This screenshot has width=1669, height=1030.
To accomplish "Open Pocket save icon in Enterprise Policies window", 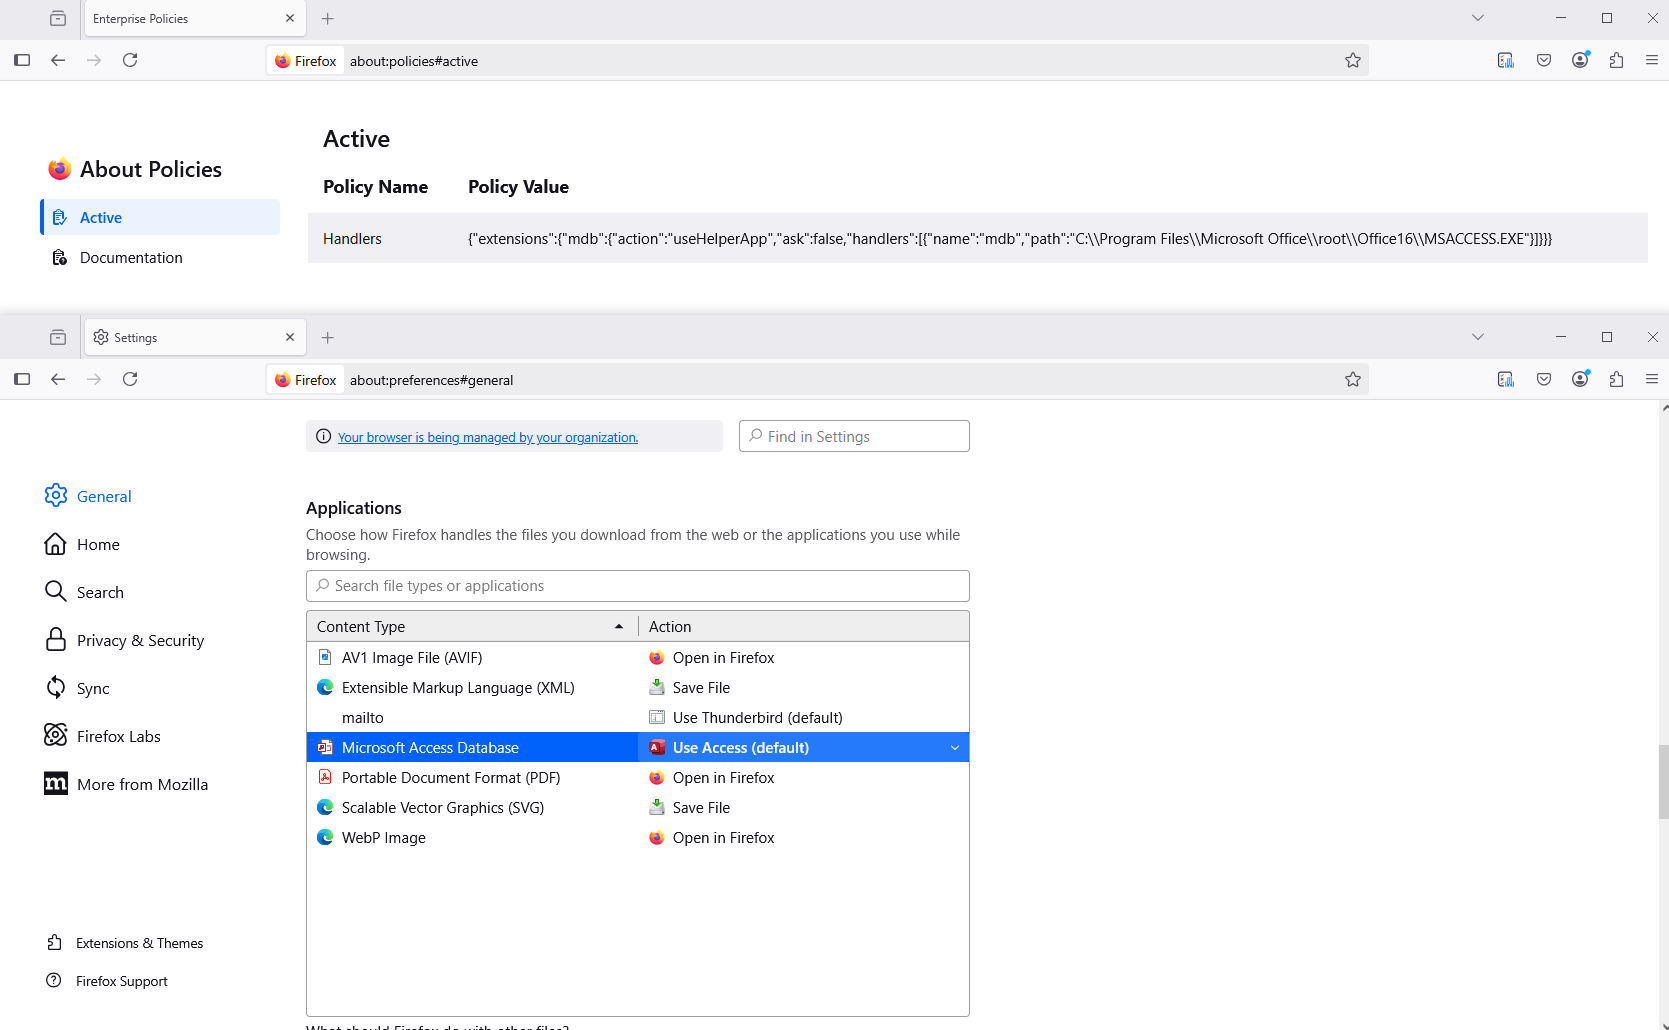I will point(1544,60).
